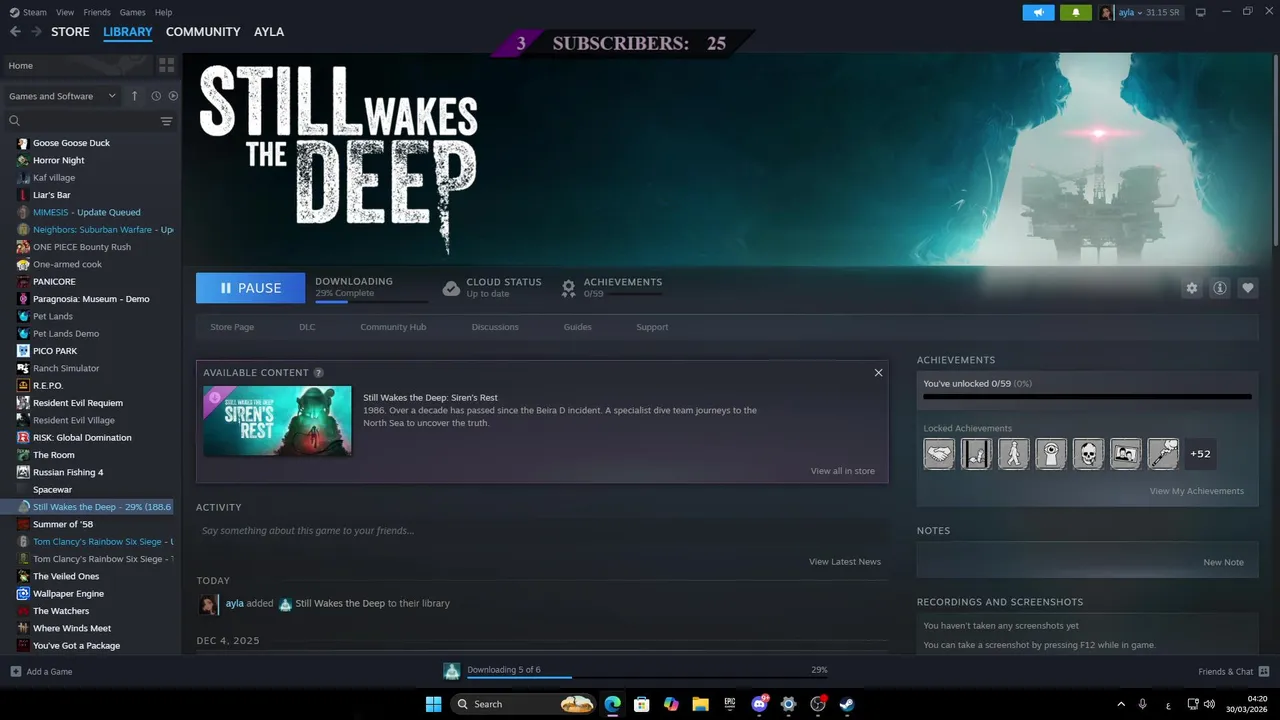
Task: Click View Latest News link
Action: point(845,562)
